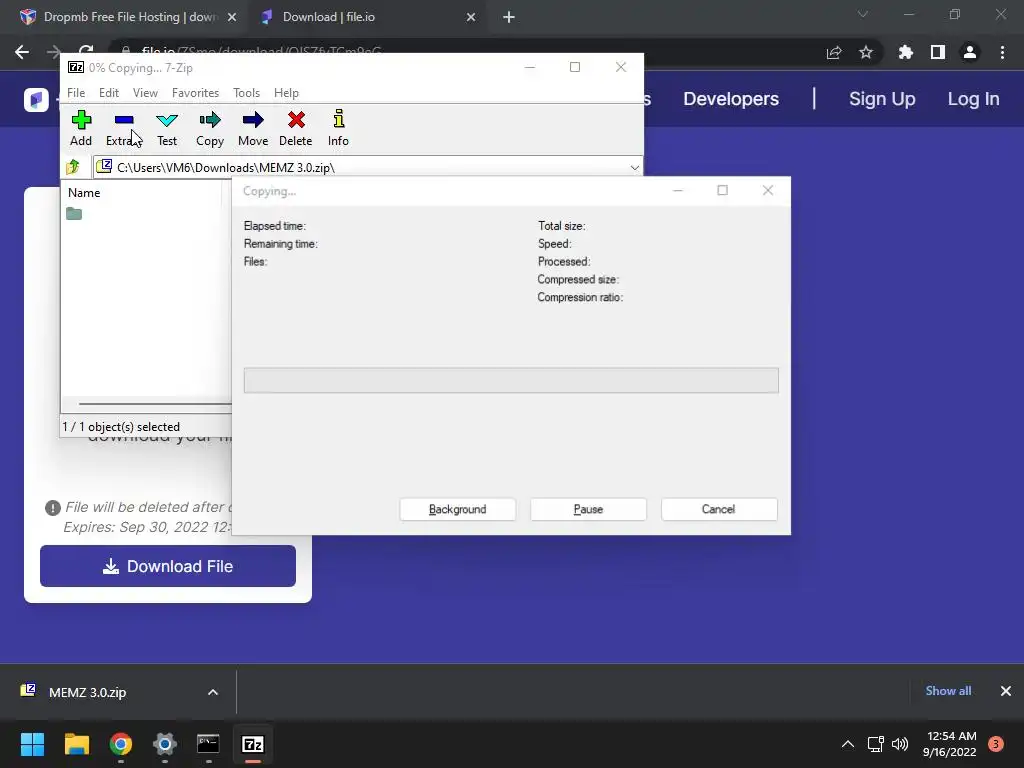The height and width of the screenshot is (768, 1024).
Task: Select the folder entry in 7-Zip file list
Action: click(74, 214)
